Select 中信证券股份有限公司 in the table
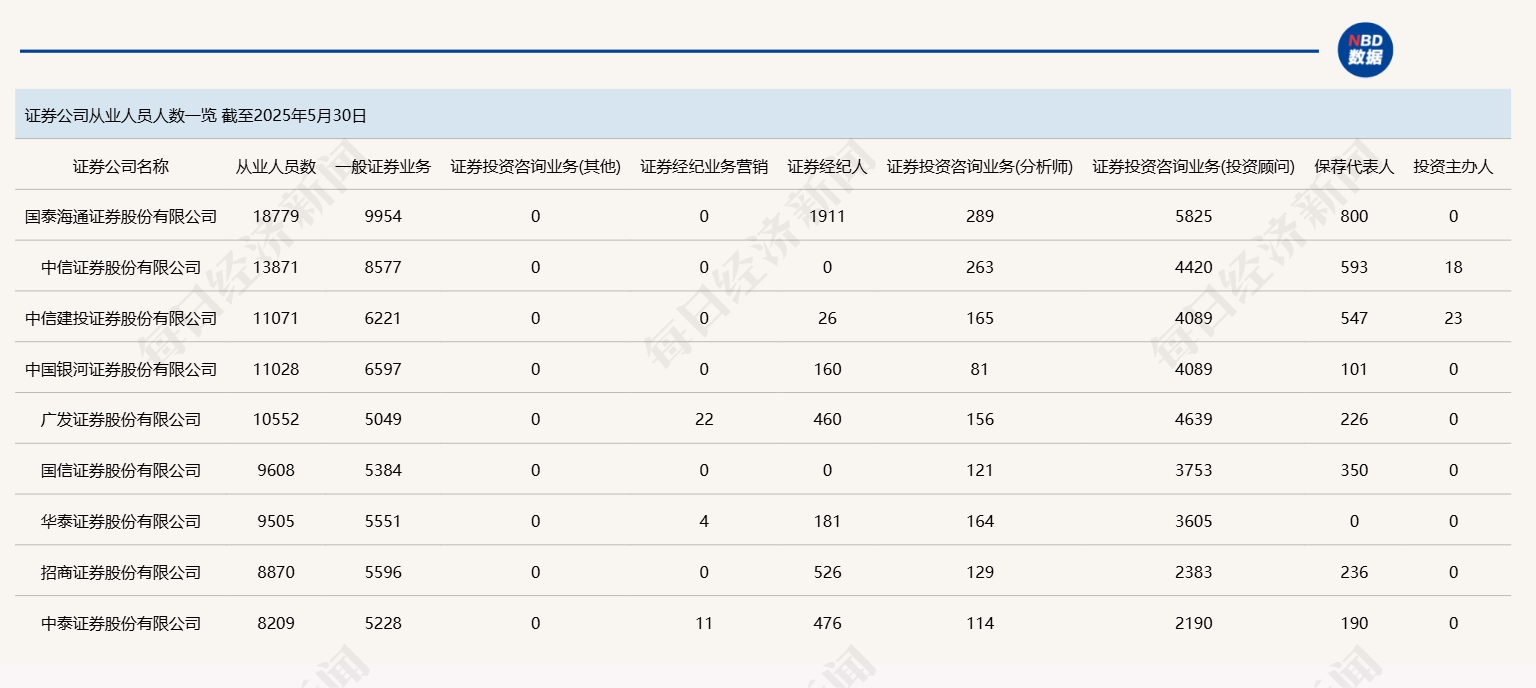Viewport: 1536px width, 688px height. [121, 268]
